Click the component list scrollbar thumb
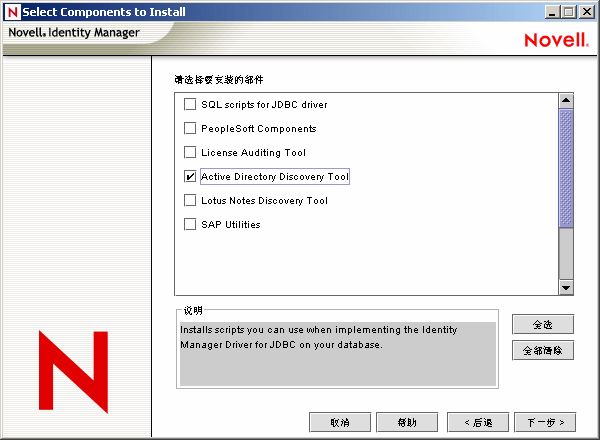Viewport: 600px width, 440px height. coord(566,168)
